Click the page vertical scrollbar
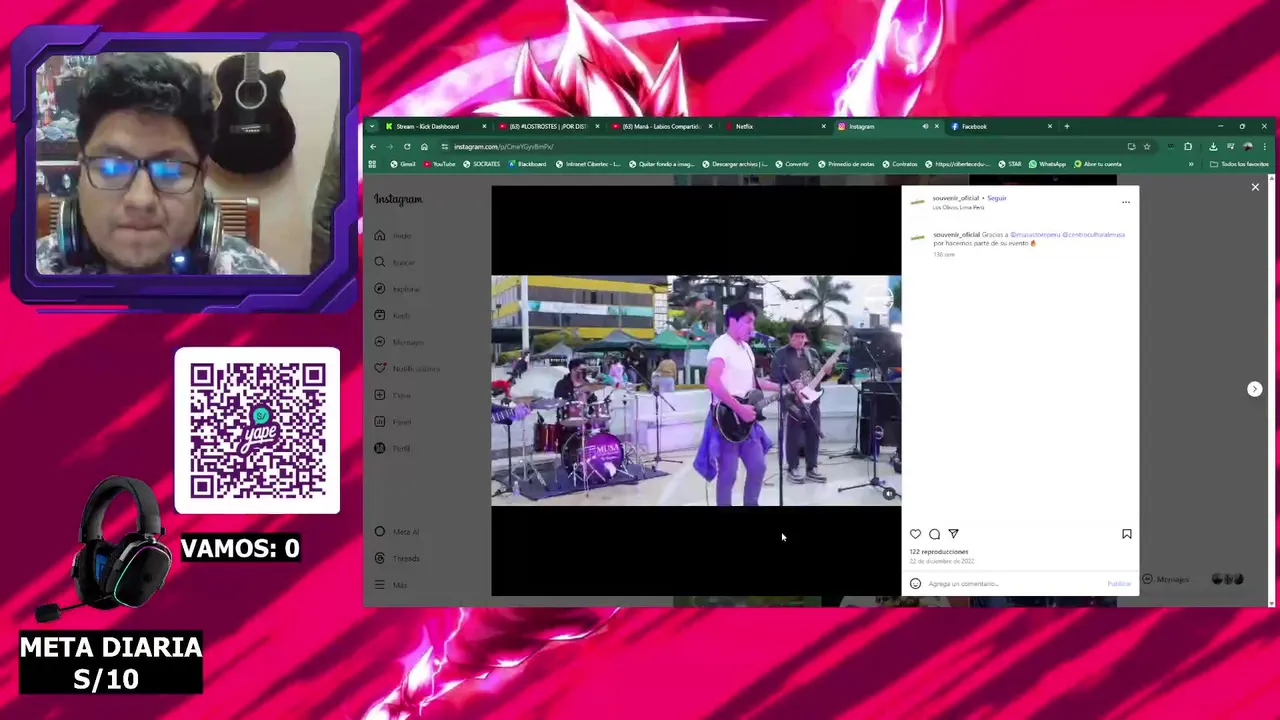The image size is (1280, 720). [1272, 390]
